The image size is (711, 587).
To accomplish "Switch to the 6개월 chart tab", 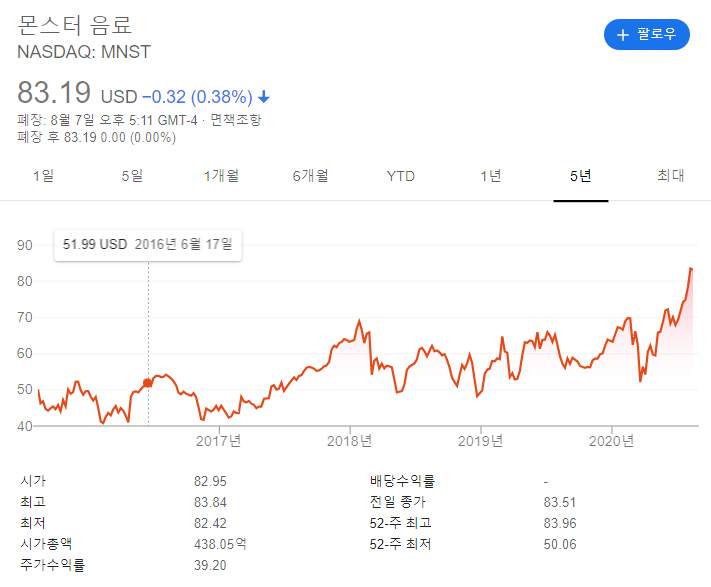I will (311, 176).
